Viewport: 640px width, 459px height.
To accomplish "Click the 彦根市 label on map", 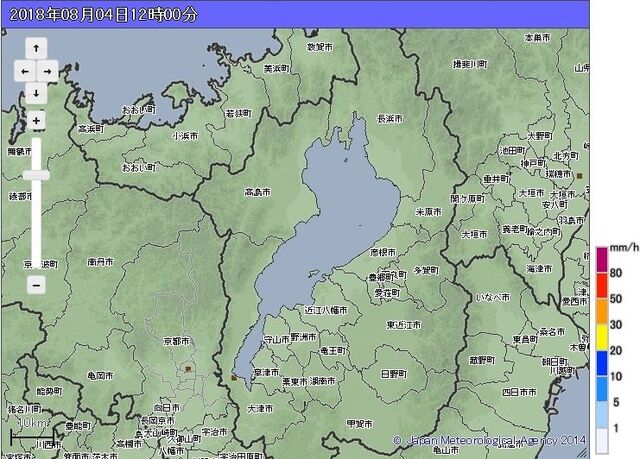I will [383, 253].
